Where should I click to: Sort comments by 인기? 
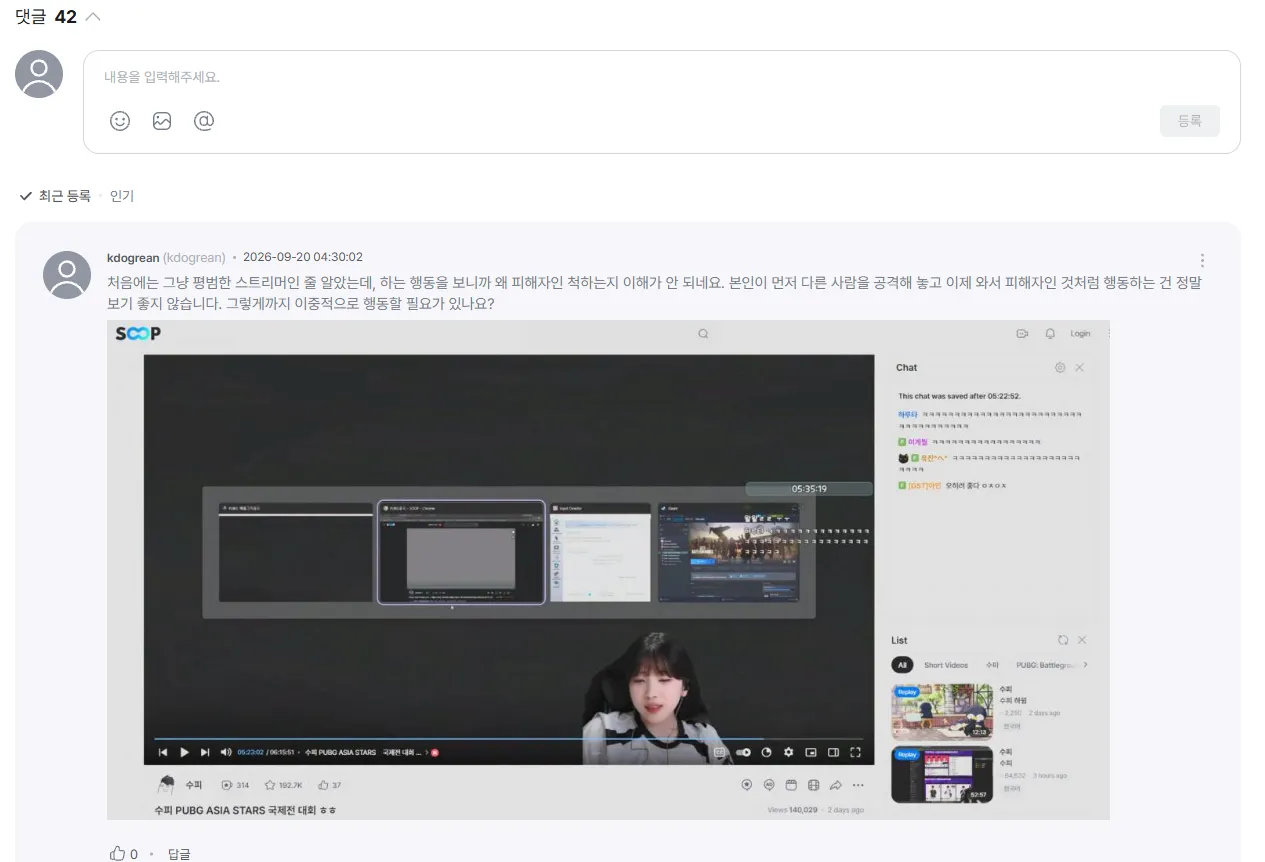click(x=122, y=196)
